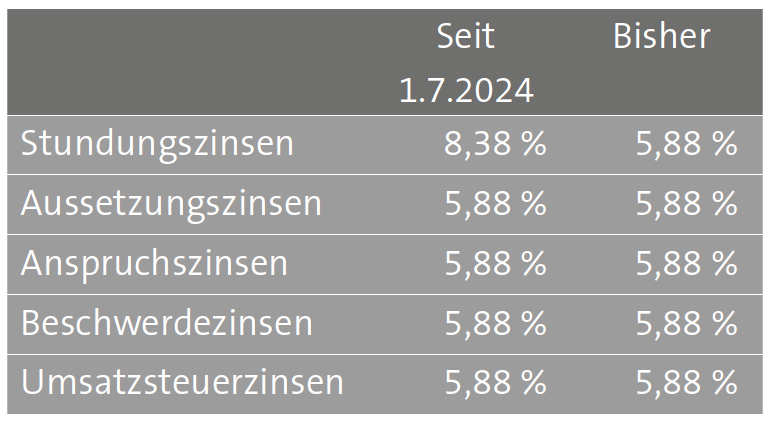The height and width of the screenshot is (422, 772).
Task: Click the 1.7.2024 date in header
Action: tap(466, 90)
